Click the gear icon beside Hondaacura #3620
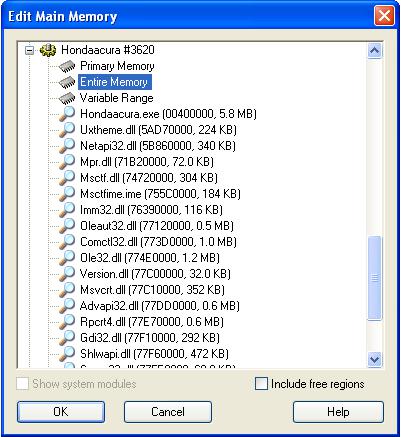The width and height of the screenshot is (402, 437). click(48, 50)
